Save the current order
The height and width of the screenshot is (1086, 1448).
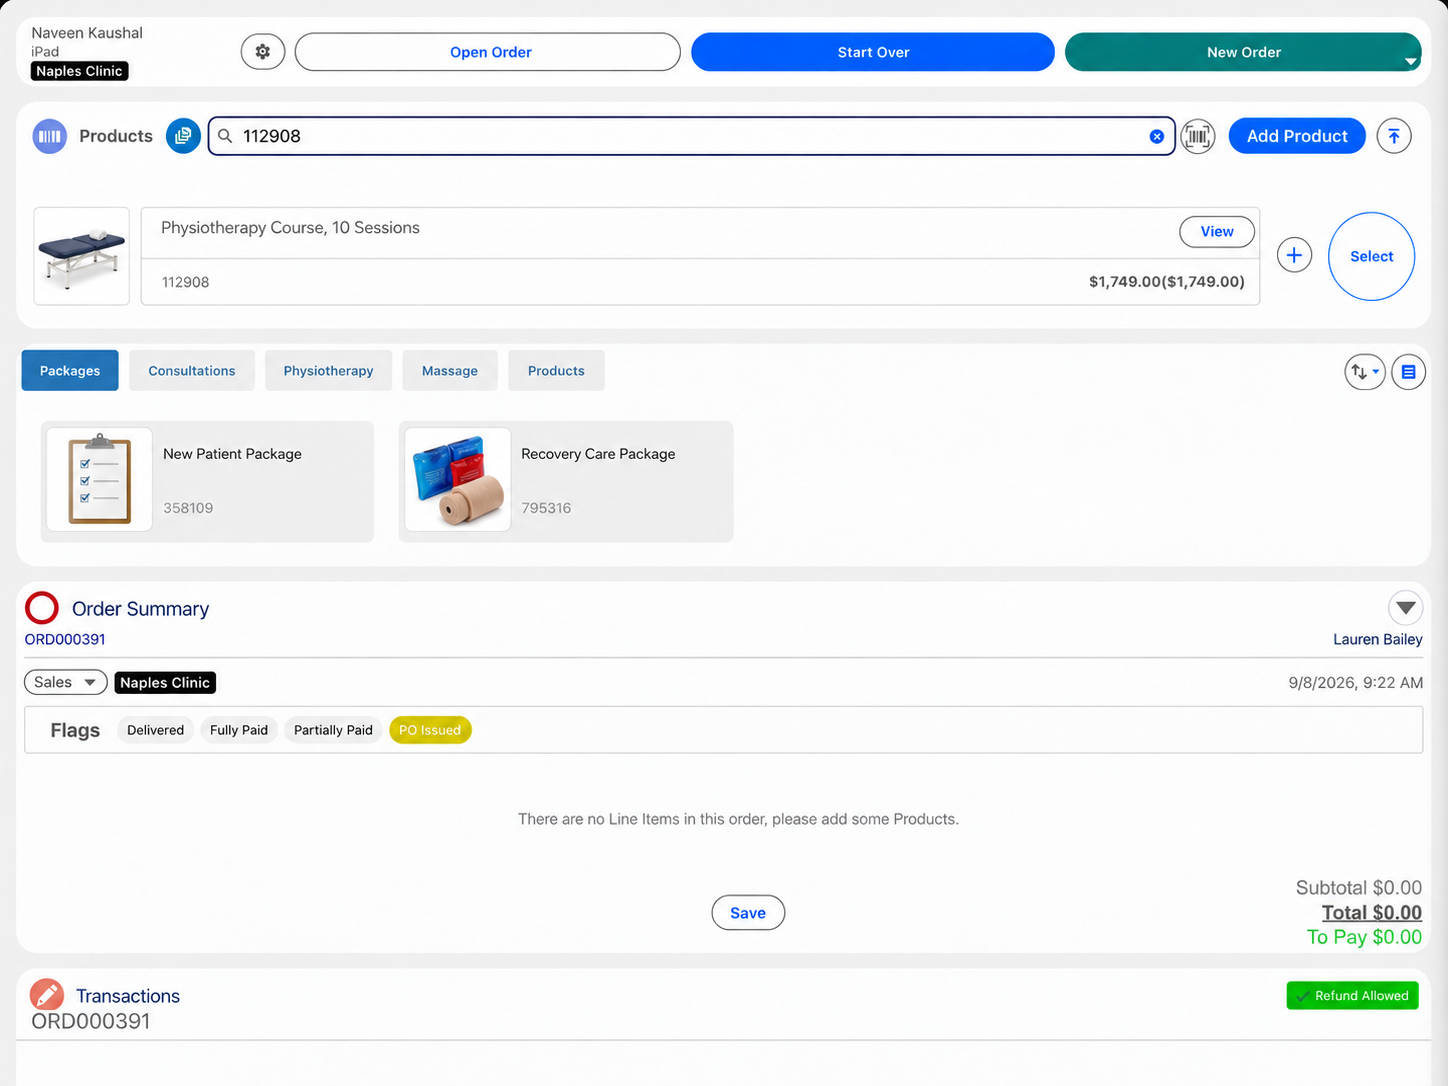pyautogui.click(x=748, y=912)
